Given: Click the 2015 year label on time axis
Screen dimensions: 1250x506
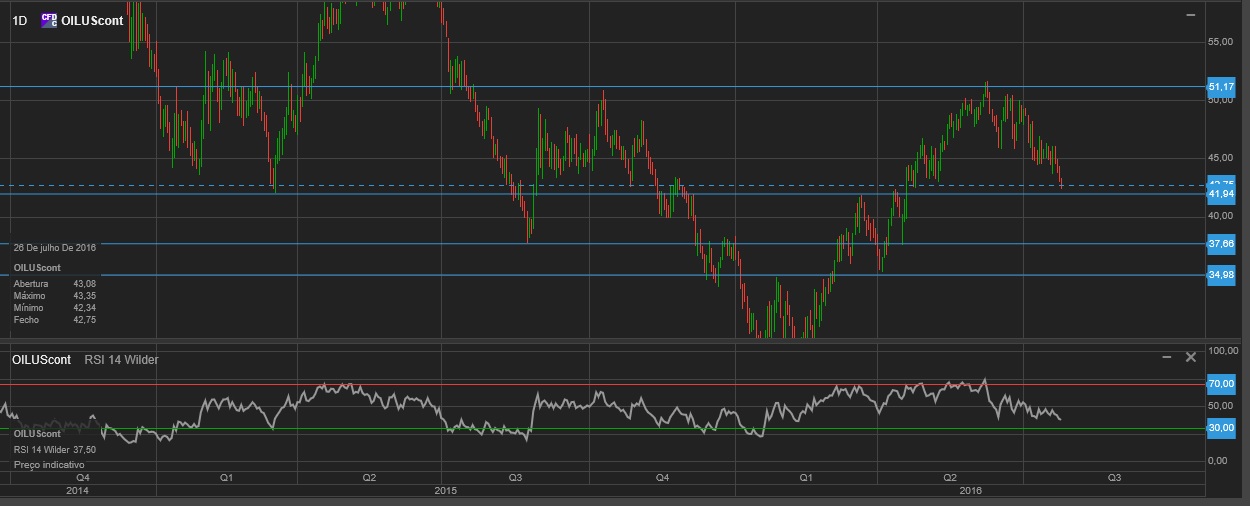Looking at the screenshot, I should tap(446, 491).
